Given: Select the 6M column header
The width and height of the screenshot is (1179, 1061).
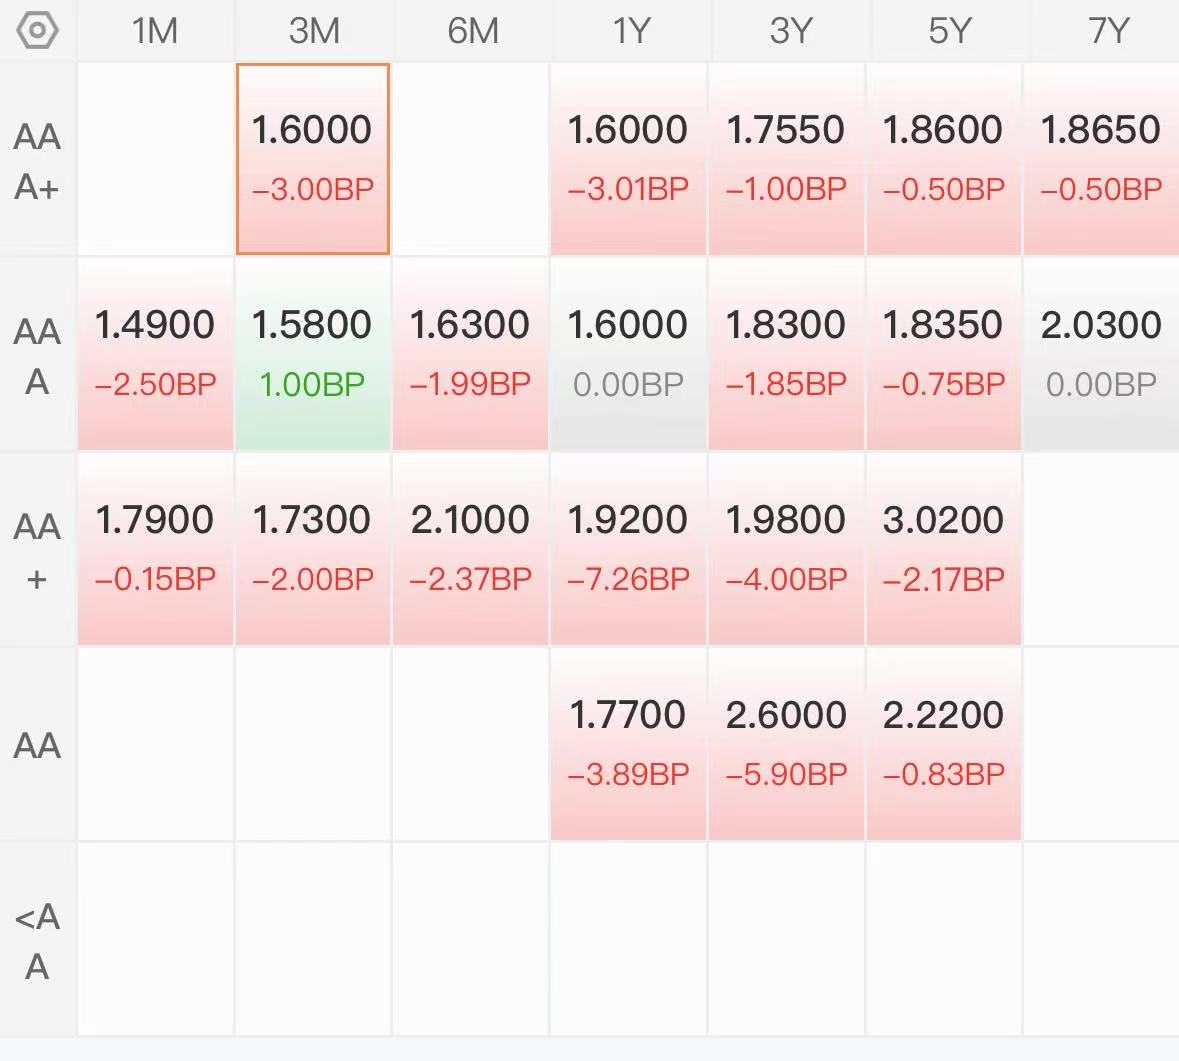Looking at the screenshot, I should 472,31.
